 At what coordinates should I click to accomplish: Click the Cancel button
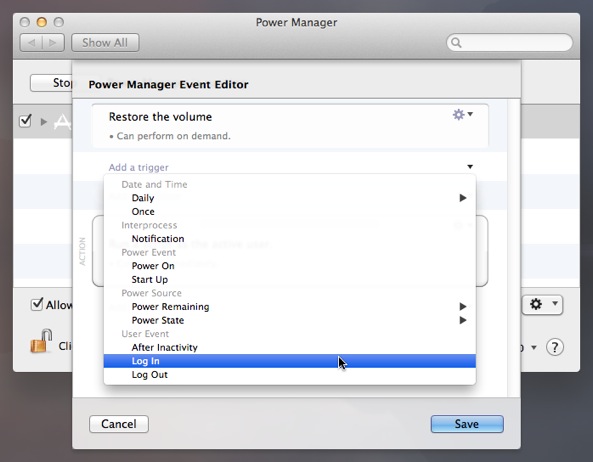point(119,424)
